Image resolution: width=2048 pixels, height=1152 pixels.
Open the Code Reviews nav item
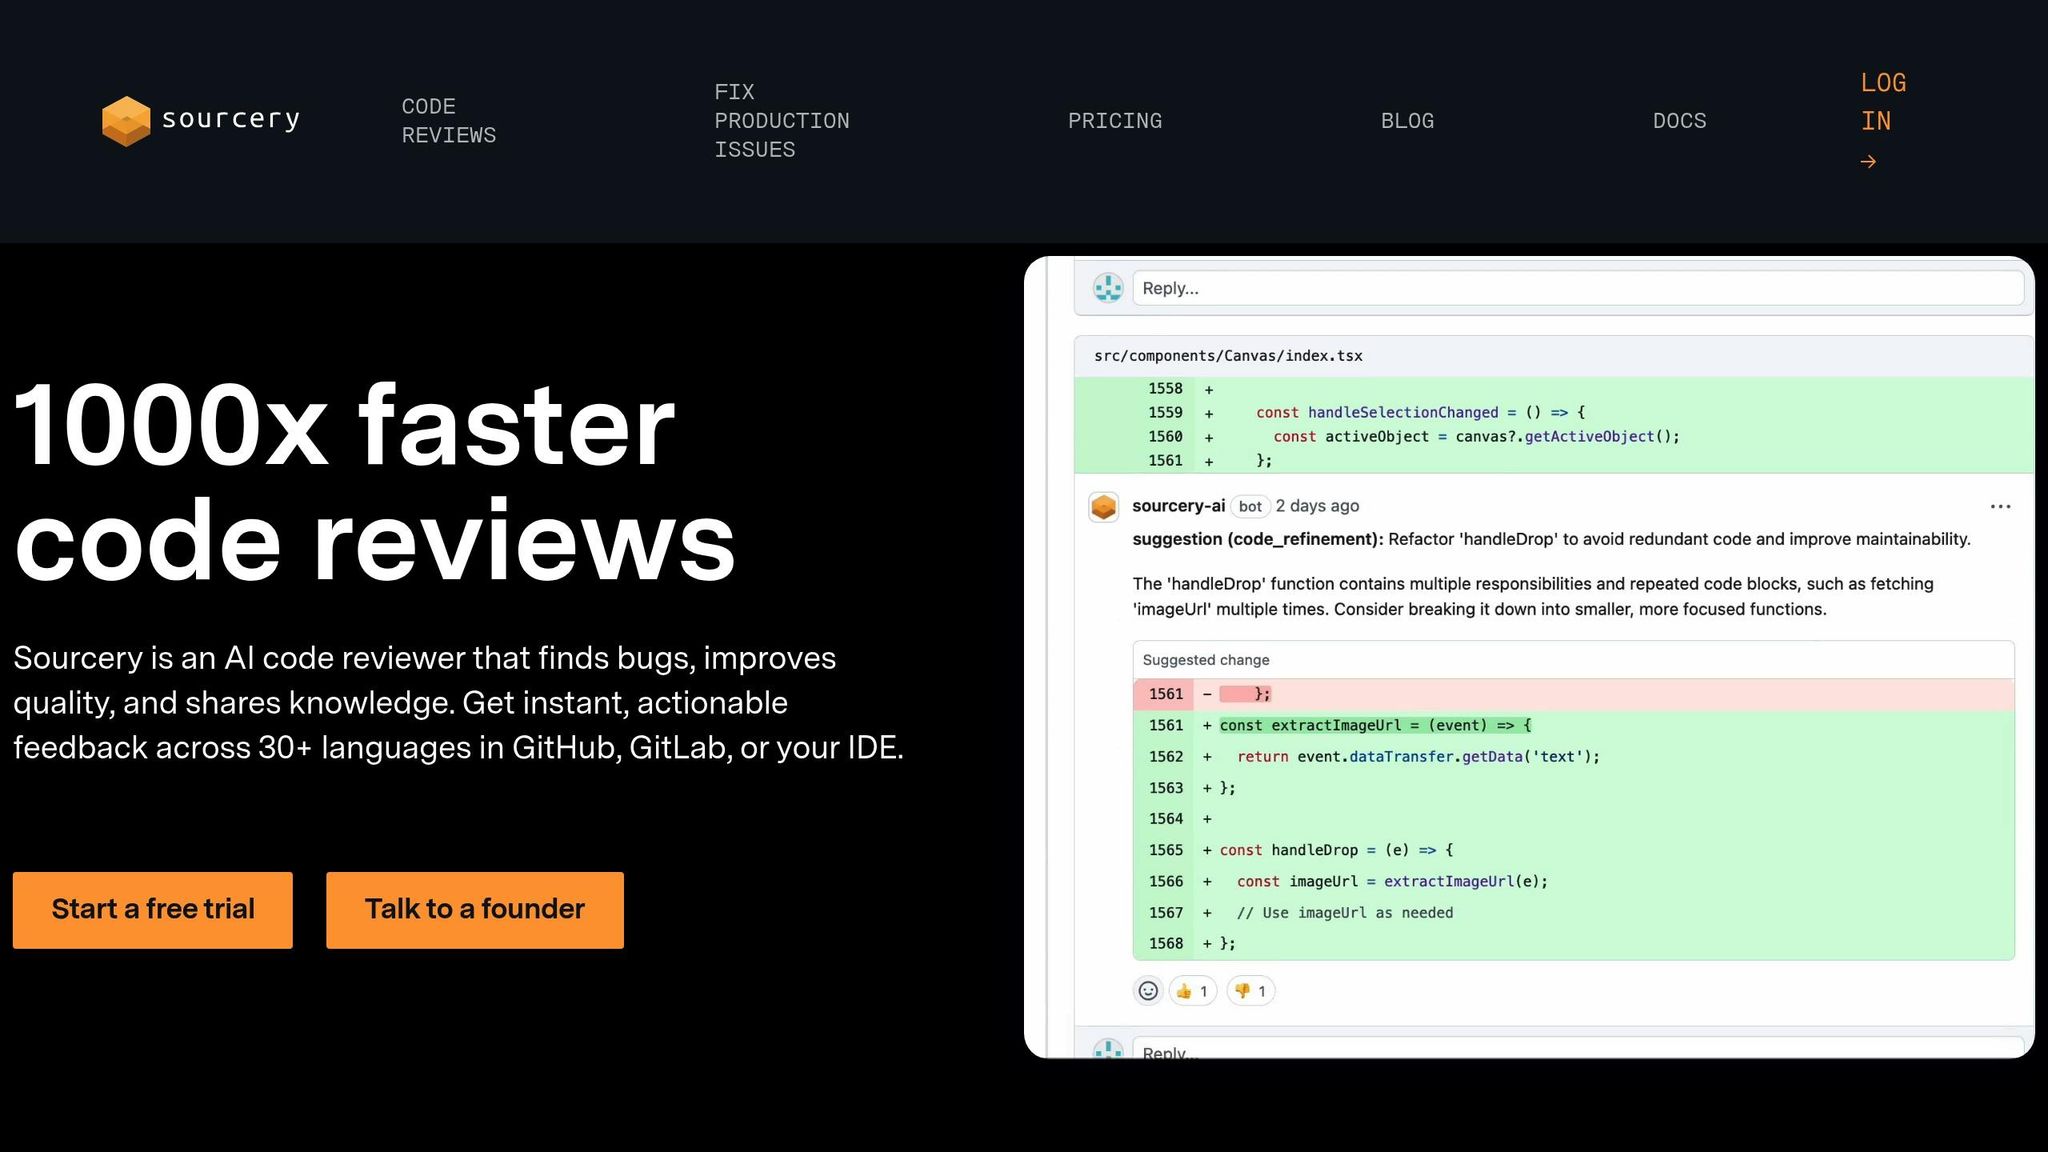click(x=448, y=121)
